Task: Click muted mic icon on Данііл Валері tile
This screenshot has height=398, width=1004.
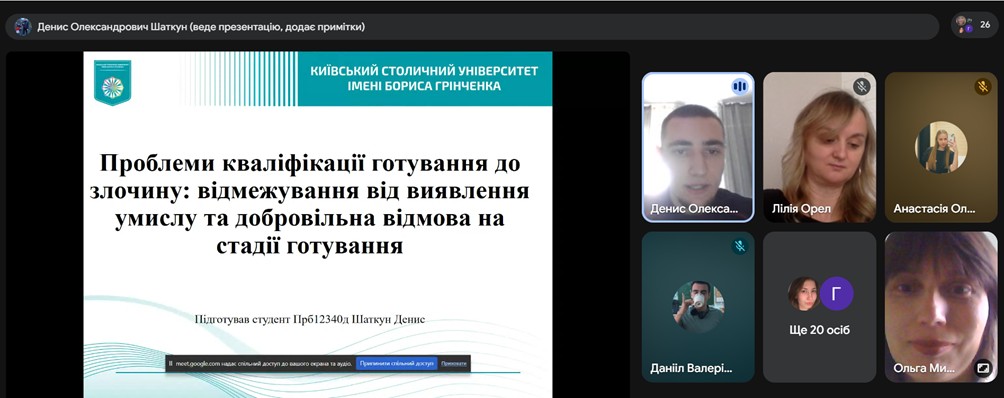Action: click(740, 246)
